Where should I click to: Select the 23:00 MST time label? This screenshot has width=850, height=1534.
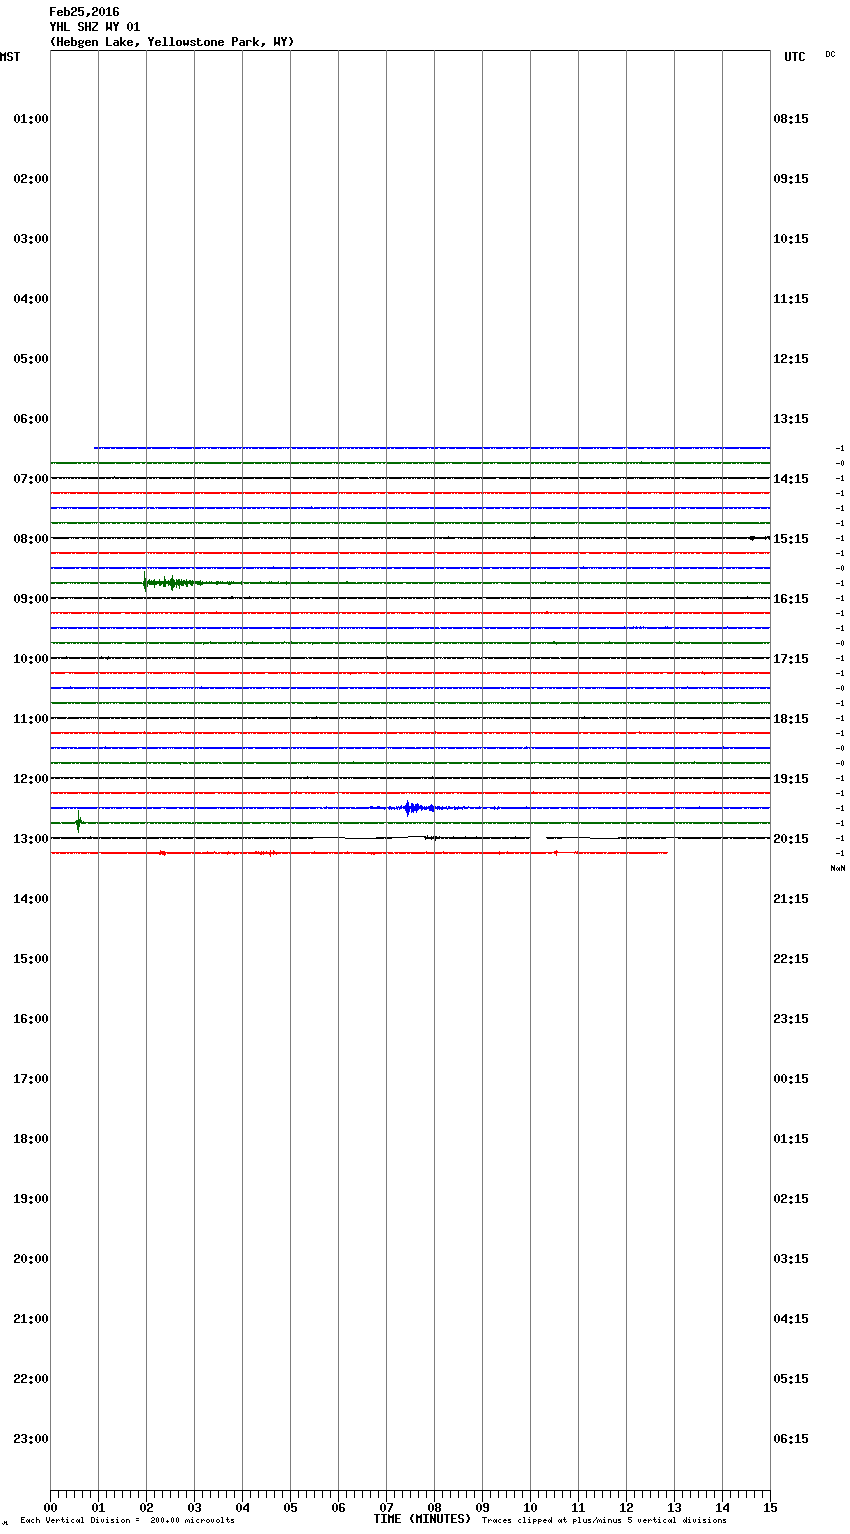pos(31,1439)
